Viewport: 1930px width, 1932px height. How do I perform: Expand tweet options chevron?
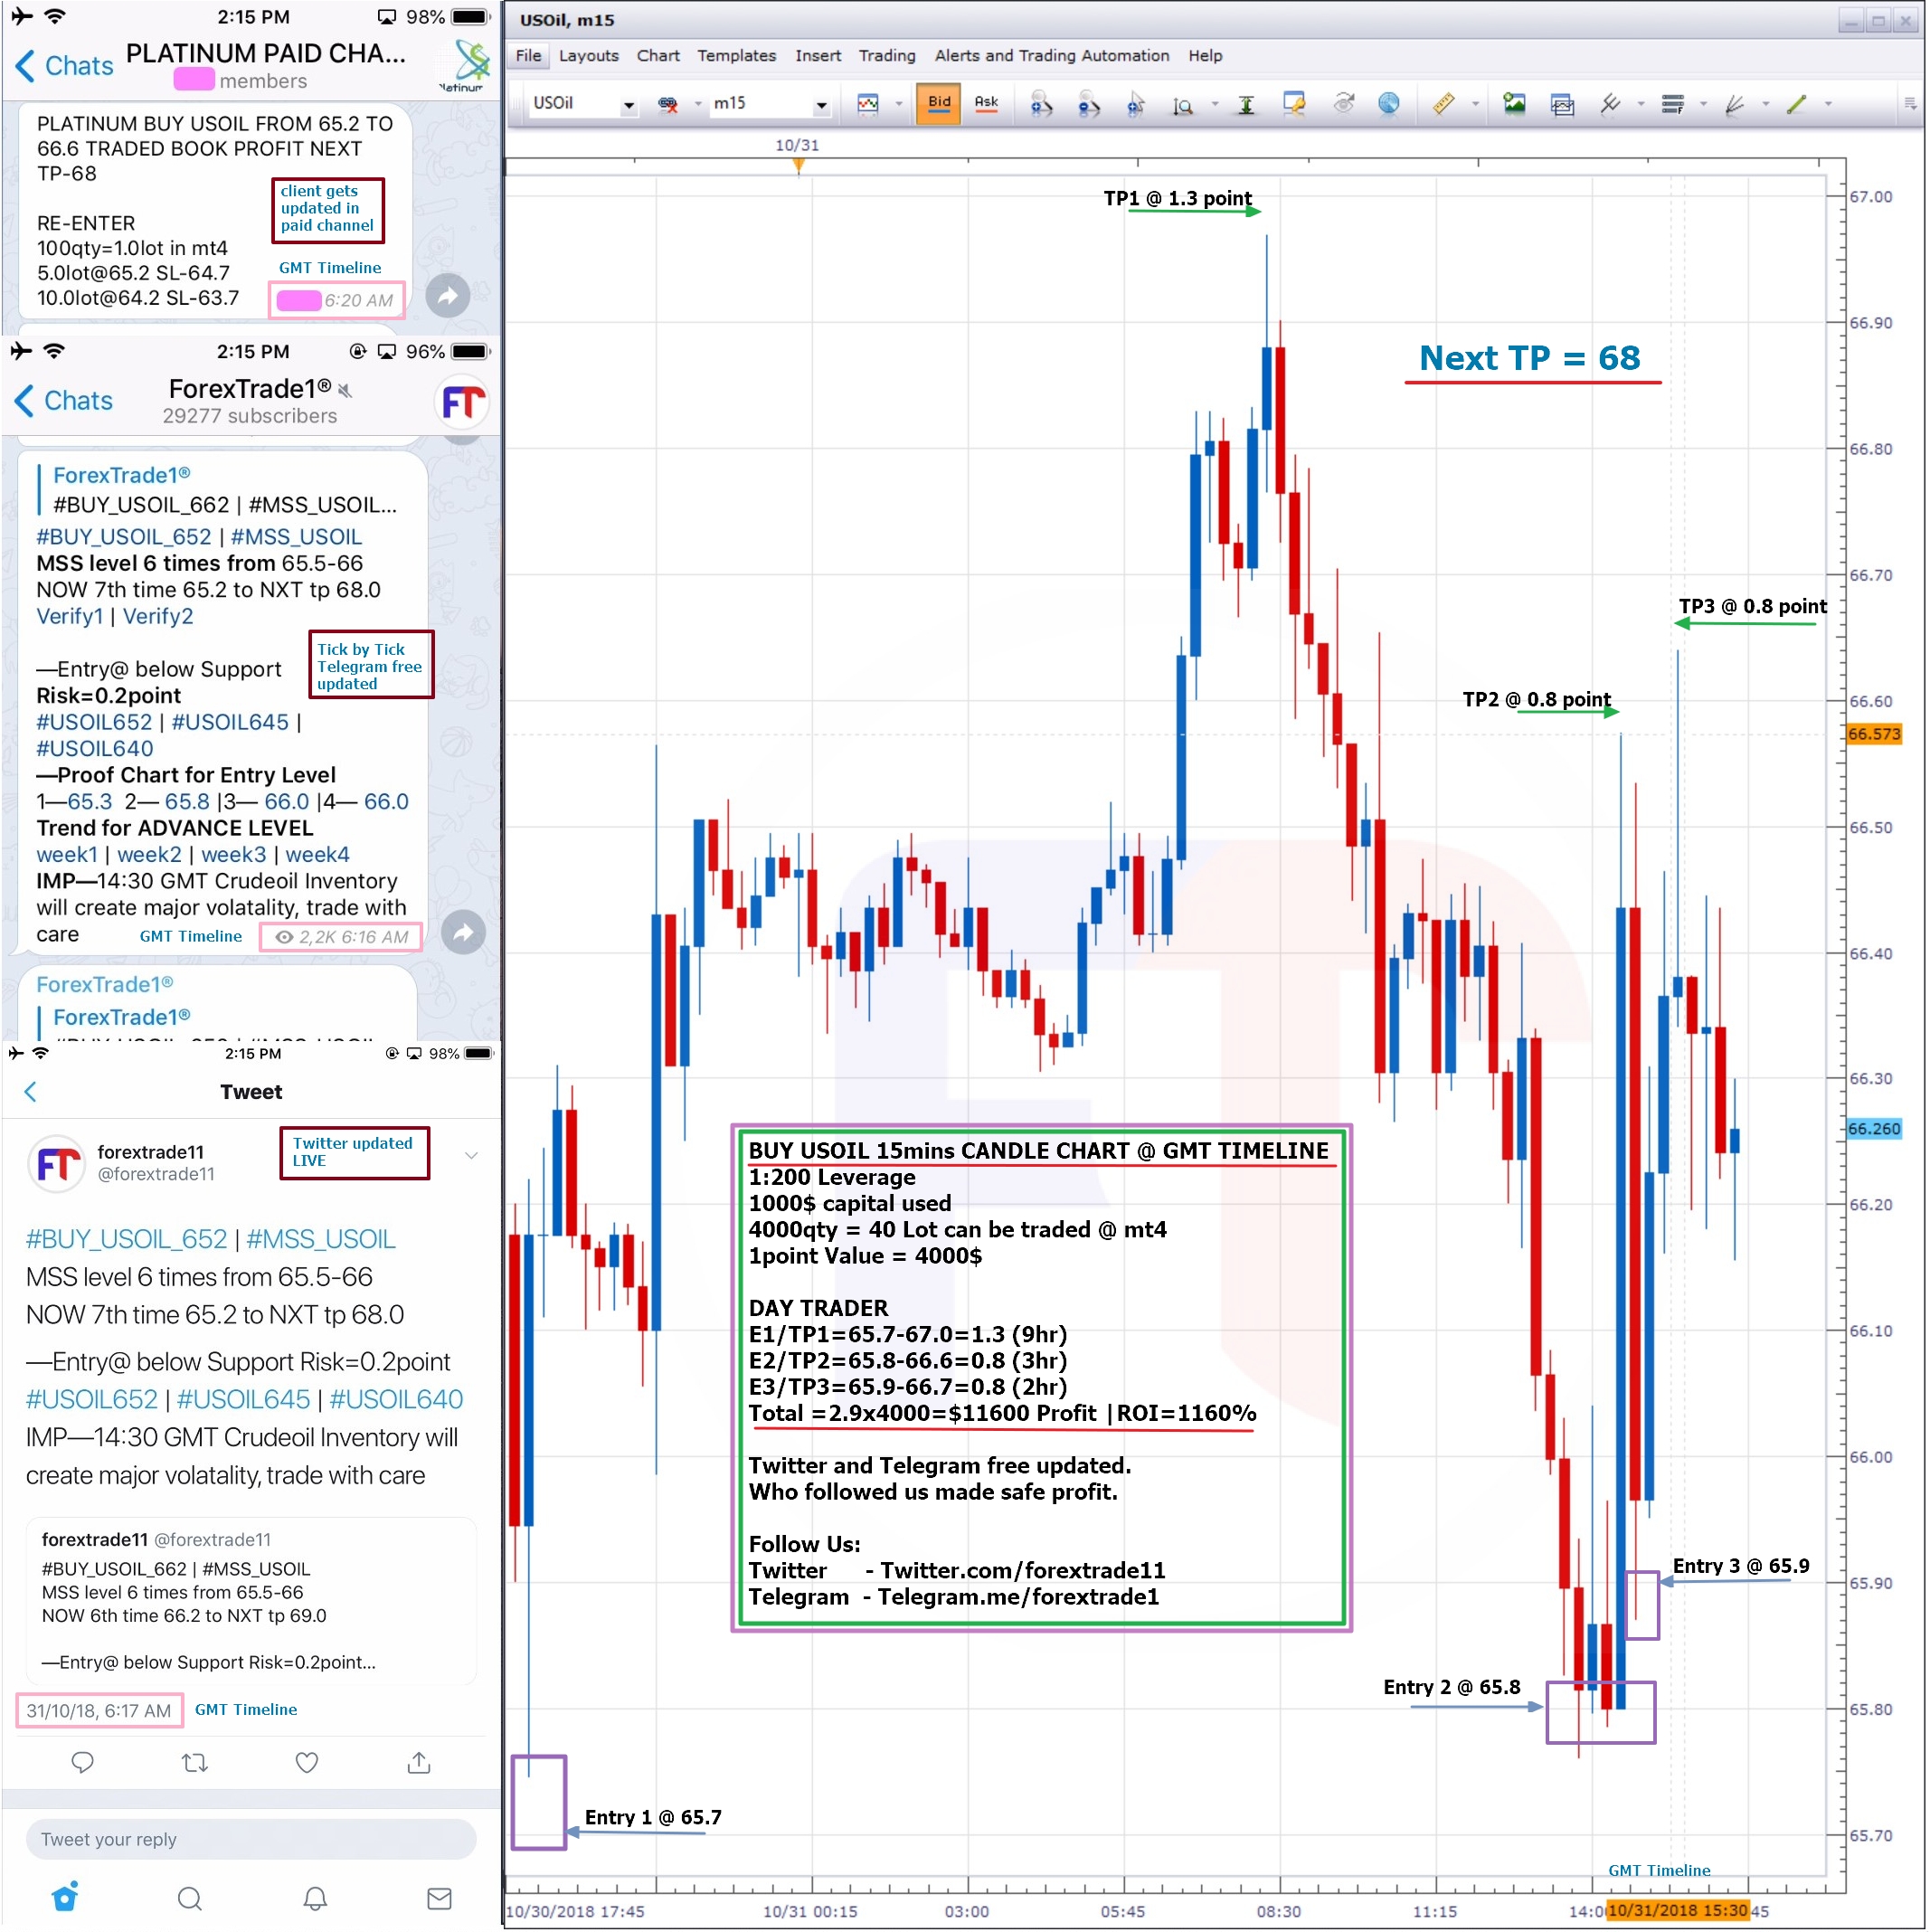(x=471, y=1155)
